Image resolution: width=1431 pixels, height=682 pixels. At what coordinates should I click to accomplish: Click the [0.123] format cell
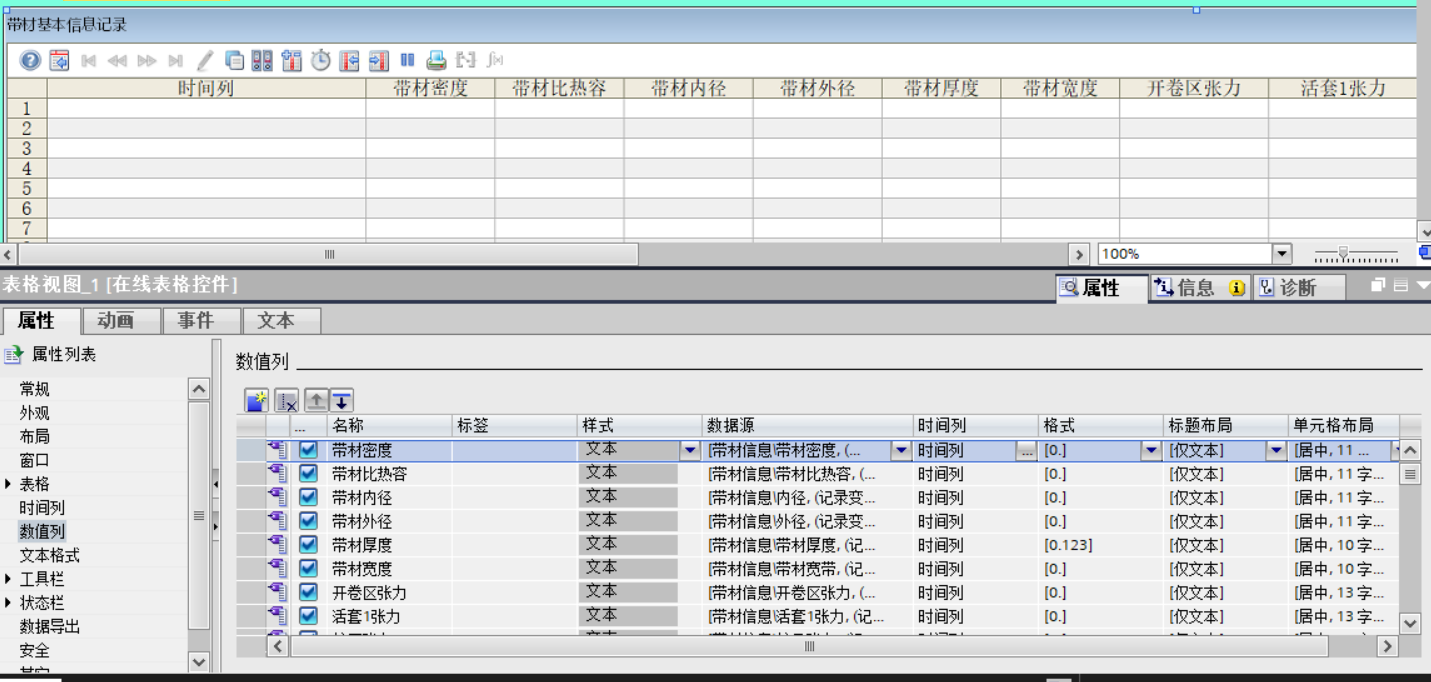tap(1101, 545)
